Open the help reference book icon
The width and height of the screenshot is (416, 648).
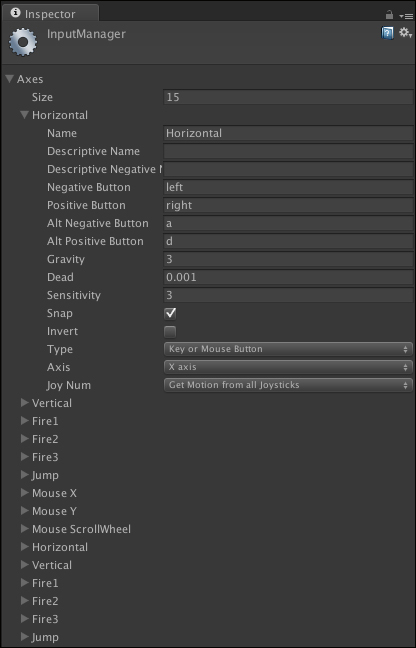coord(387,33)
